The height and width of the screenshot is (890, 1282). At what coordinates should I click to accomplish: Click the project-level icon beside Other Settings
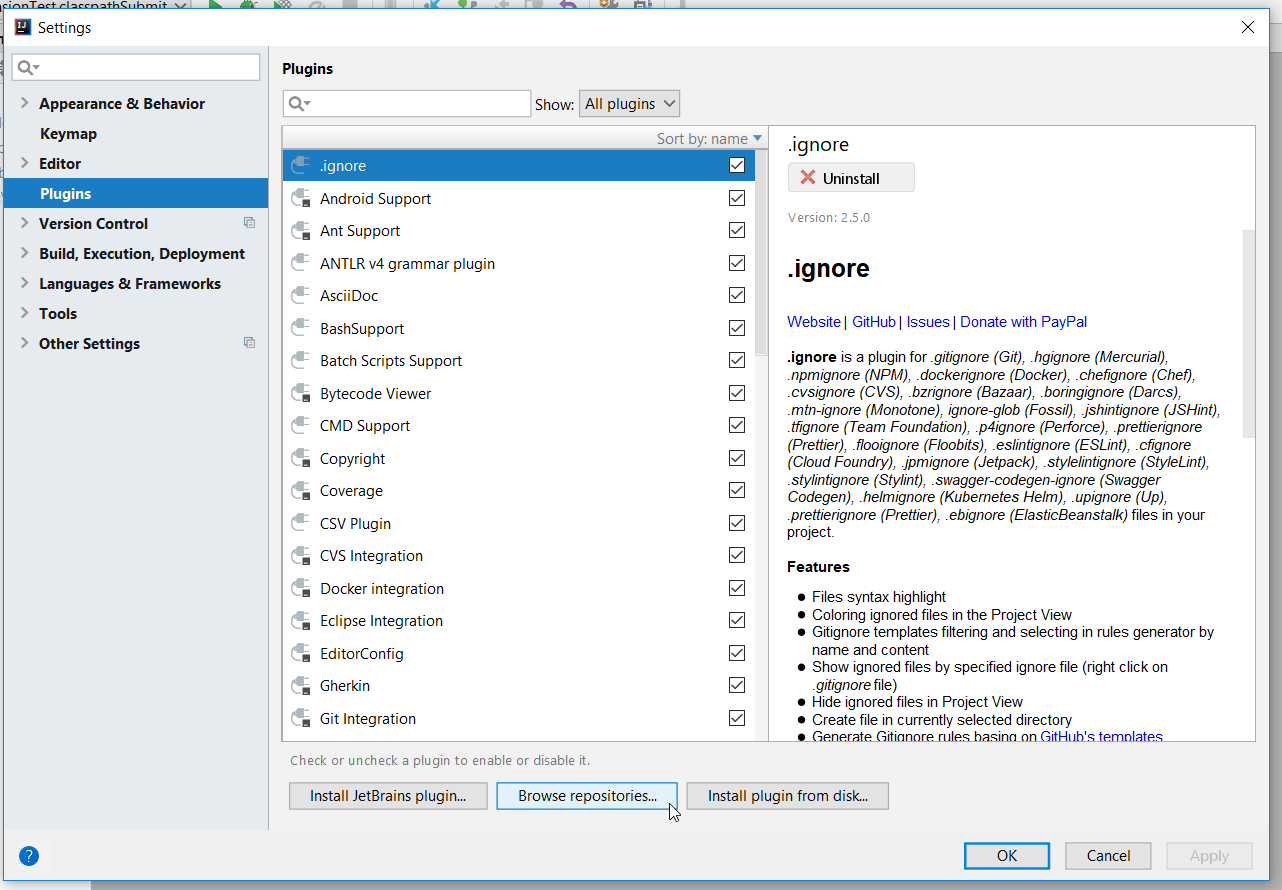pos(250,343)
